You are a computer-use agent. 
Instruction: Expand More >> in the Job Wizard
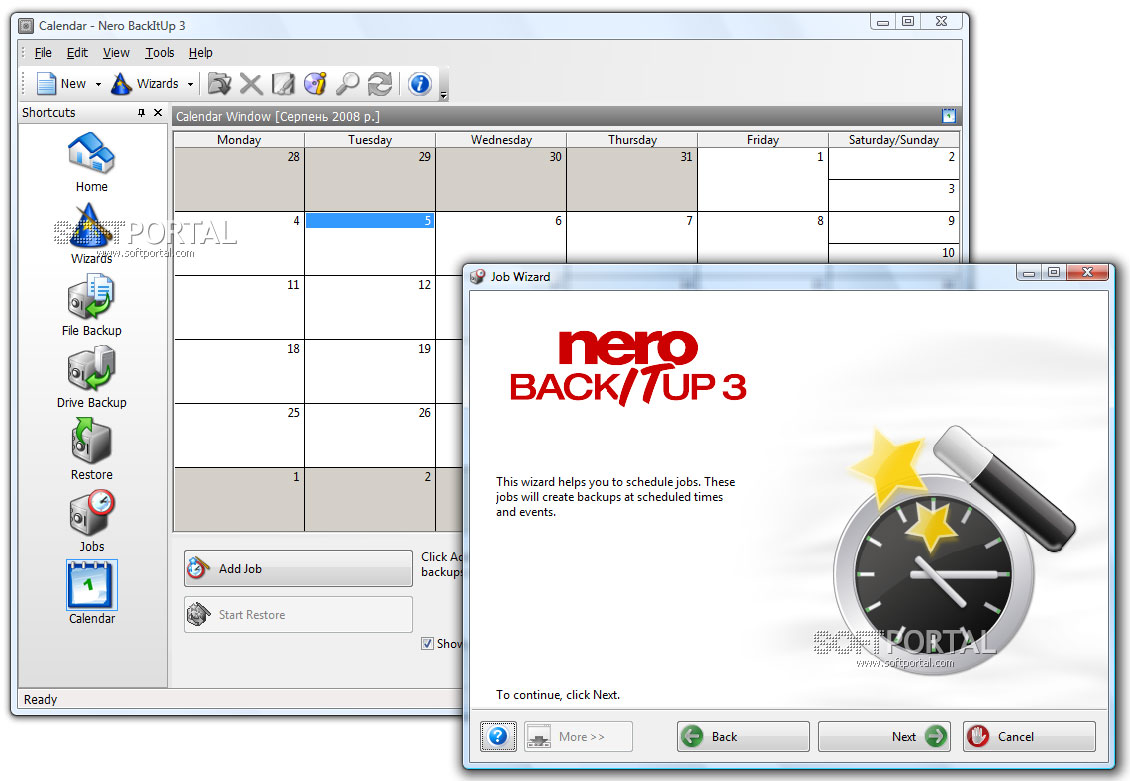pyautogui.click(x=579, y=736)
